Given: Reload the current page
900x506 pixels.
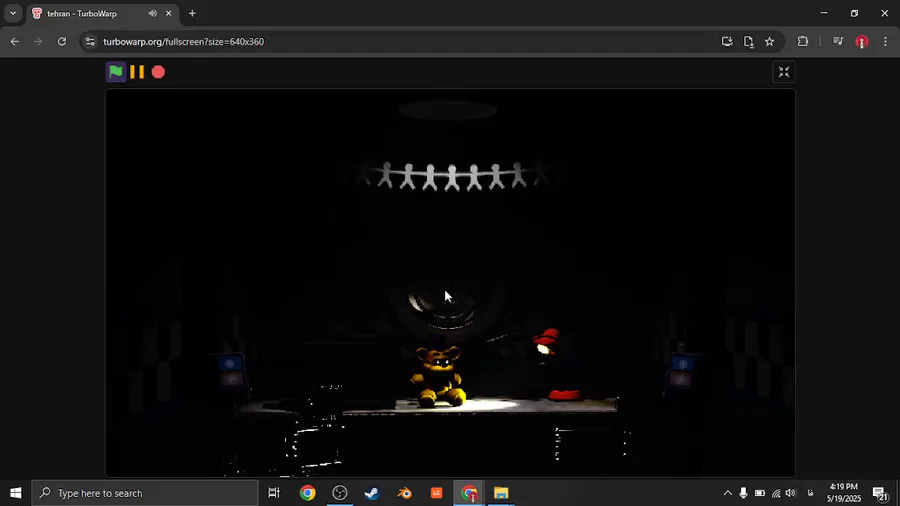Looking at the screenshot, I should (x=61, y=41).
